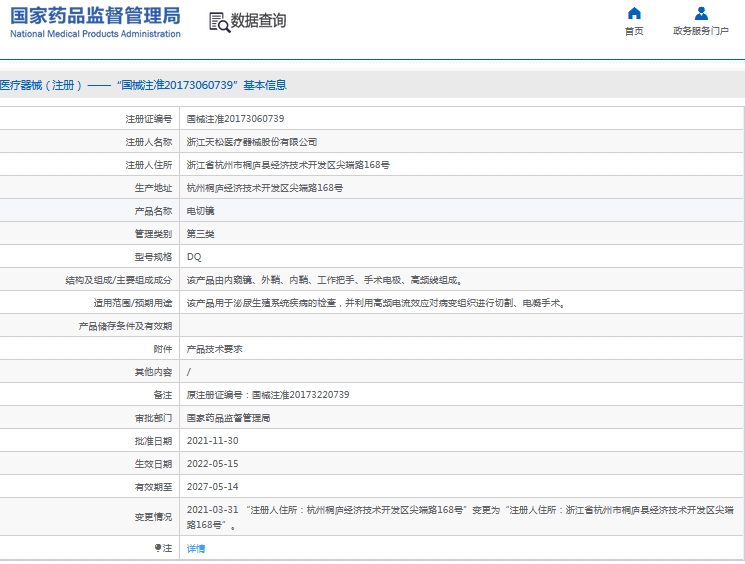Select effective date 2022-05-15

point(212,464)
